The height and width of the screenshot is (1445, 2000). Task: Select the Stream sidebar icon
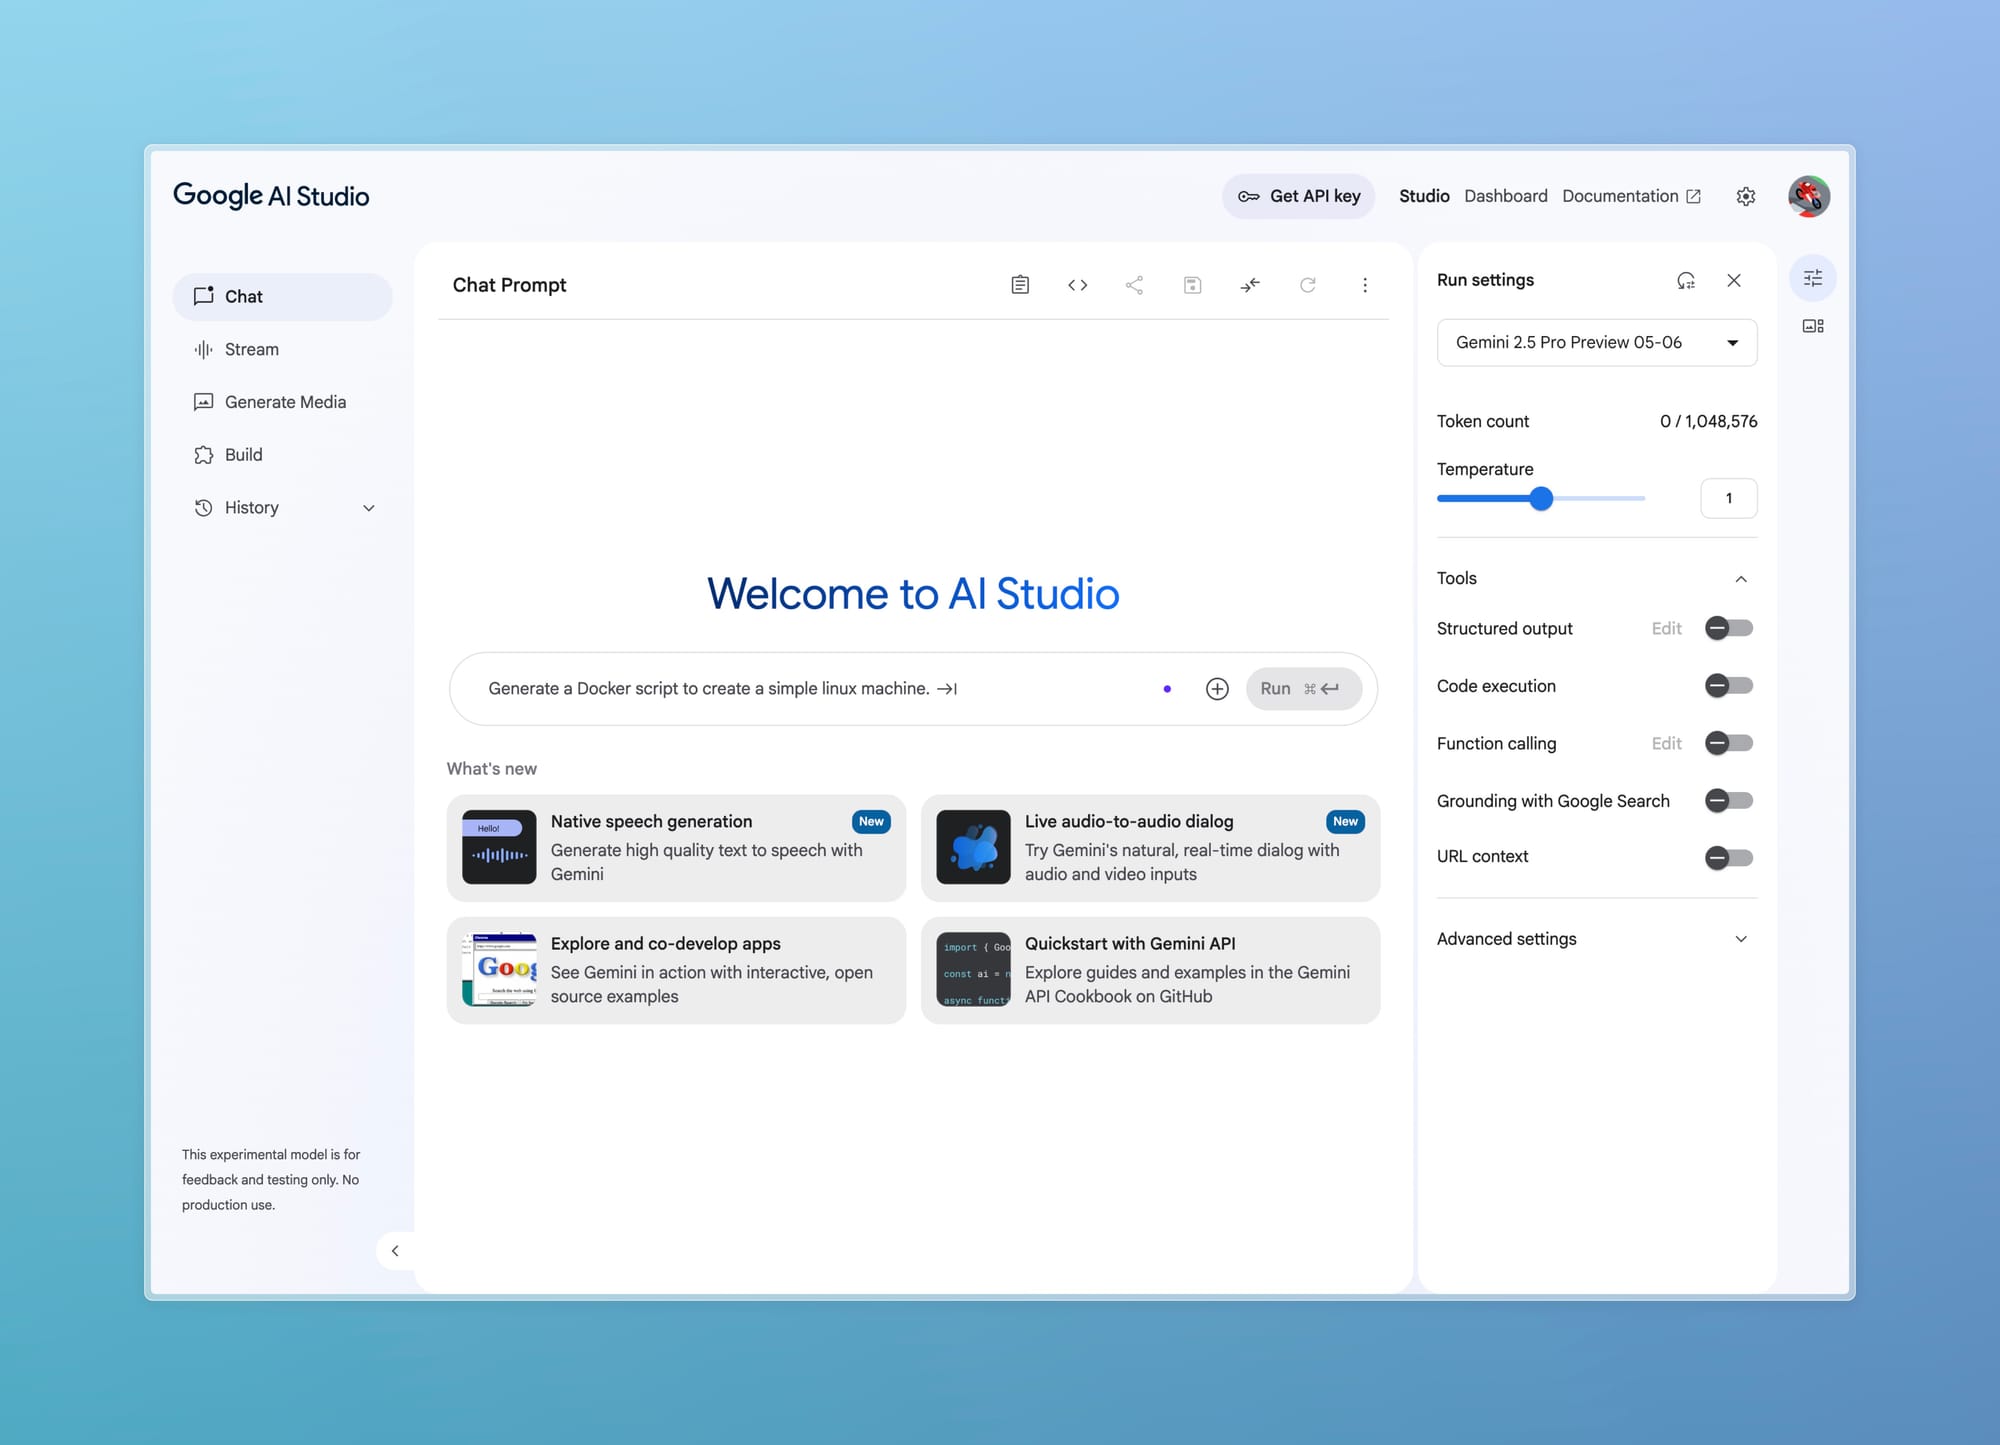click(204, 349)
